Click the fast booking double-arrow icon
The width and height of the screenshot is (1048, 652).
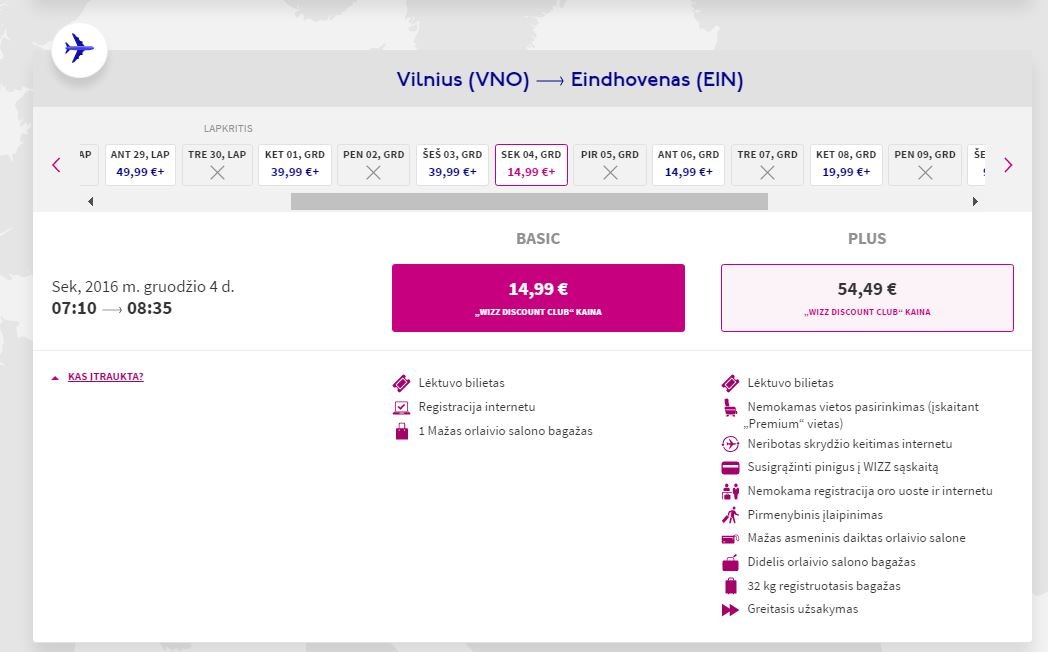[731, 609]
